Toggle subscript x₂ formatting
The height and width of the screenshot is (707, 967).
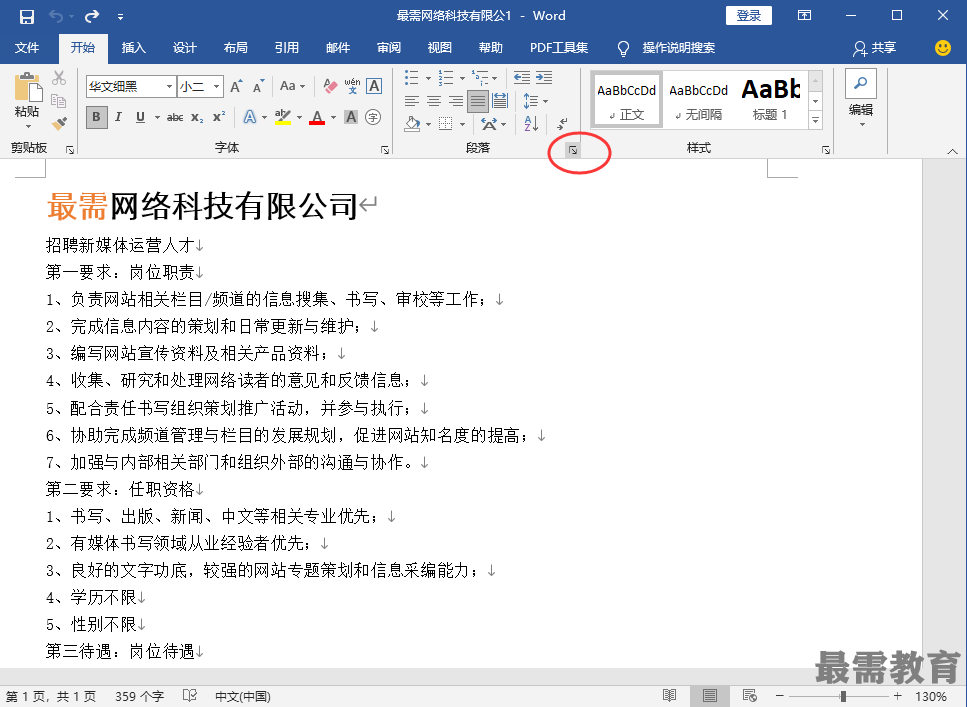pos(197,117)
